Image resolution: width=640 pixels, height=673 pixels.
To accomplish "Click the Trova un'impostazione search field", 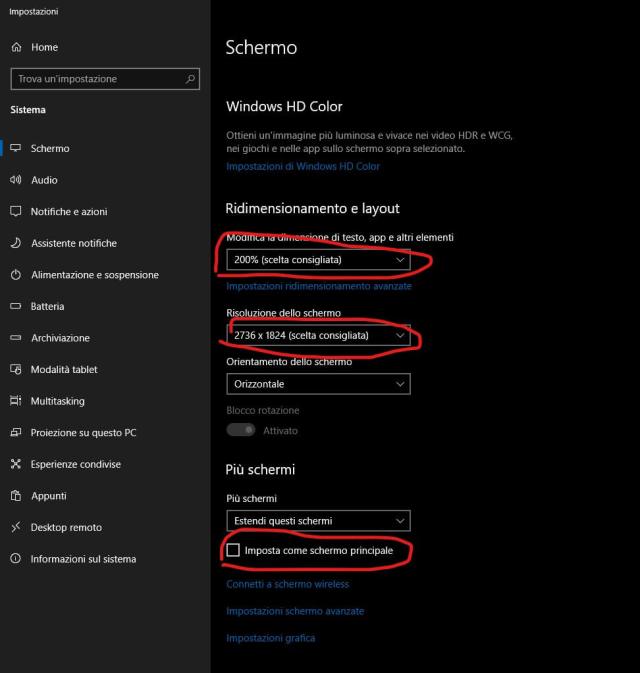I will tap(95, 79).
